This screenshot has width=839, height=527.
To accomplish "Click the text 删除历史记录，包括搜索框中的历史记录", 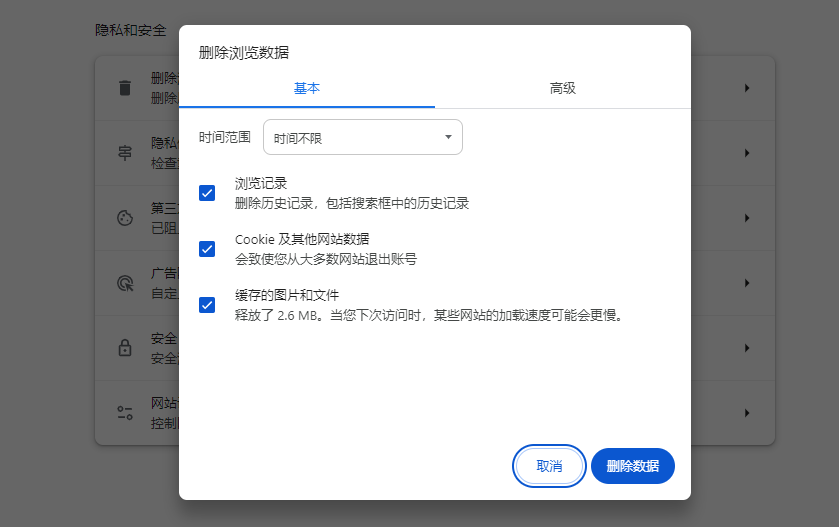I will pyautogui.click(x=352, y=203).
